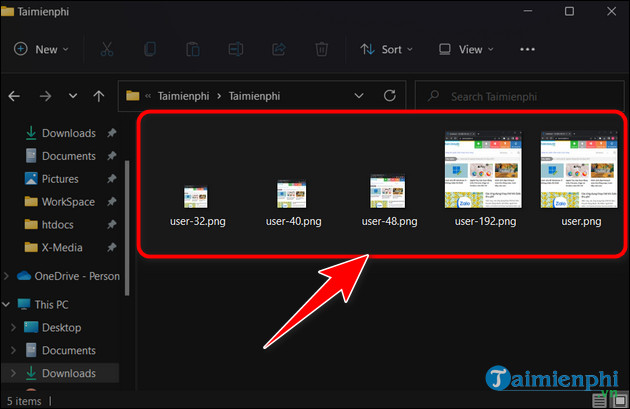Select user-192.png thumbnail
Screen dimensions: 630x409
coord(483,169)
